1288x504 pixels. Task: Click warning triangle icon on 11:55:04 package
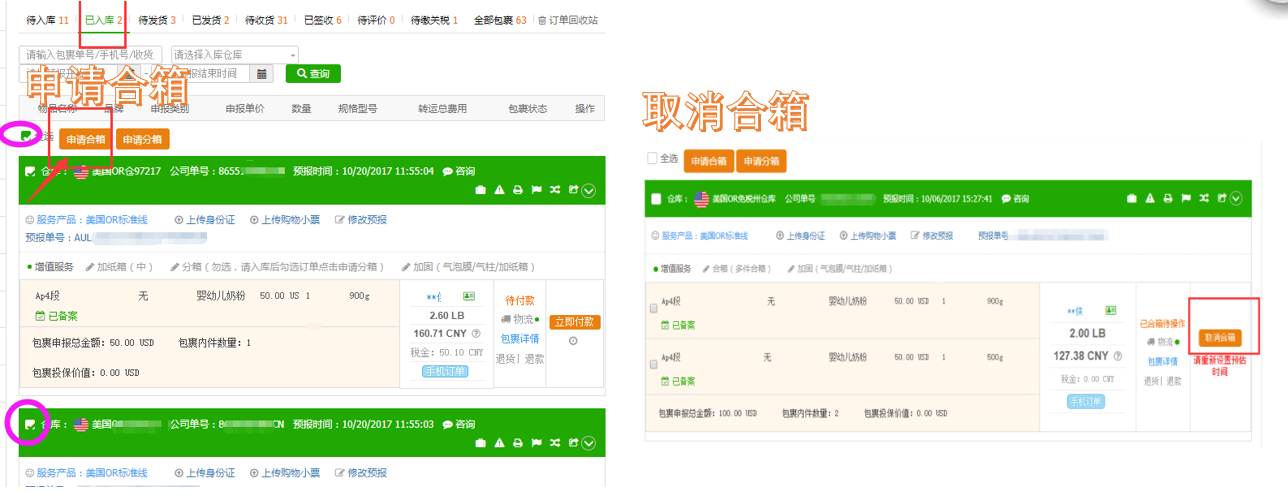pos(499,190)
